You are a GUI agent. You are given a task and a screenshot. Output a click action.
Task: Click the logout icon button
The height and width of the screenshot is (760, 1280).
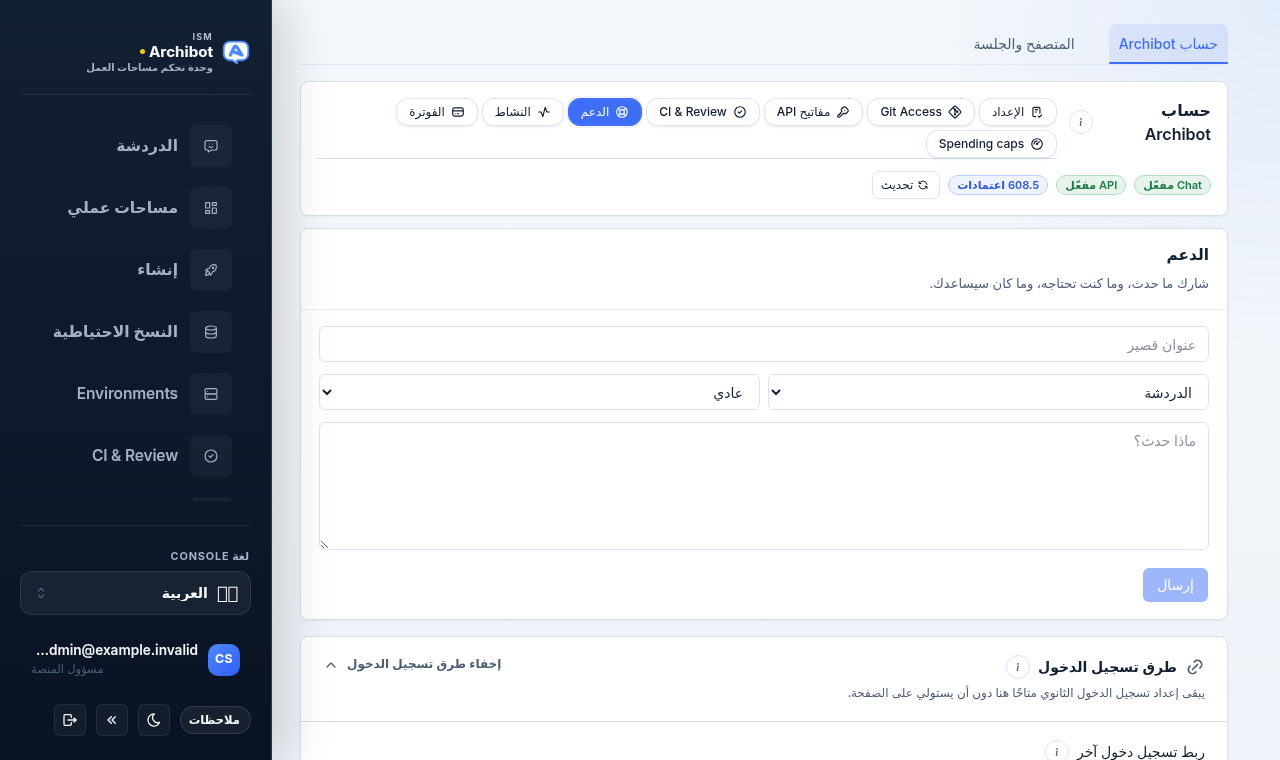[x=70, y=720]
